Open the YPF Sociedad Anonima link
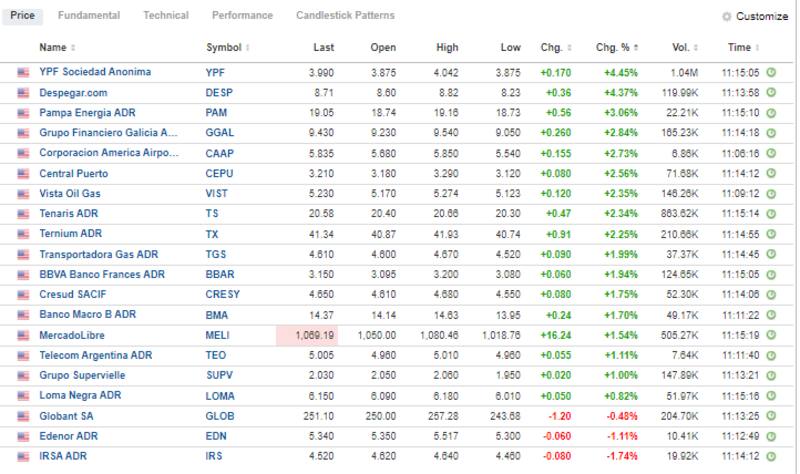Image resolution: width=800 pixels, height=474 pixels. click(x=95, y=73)
